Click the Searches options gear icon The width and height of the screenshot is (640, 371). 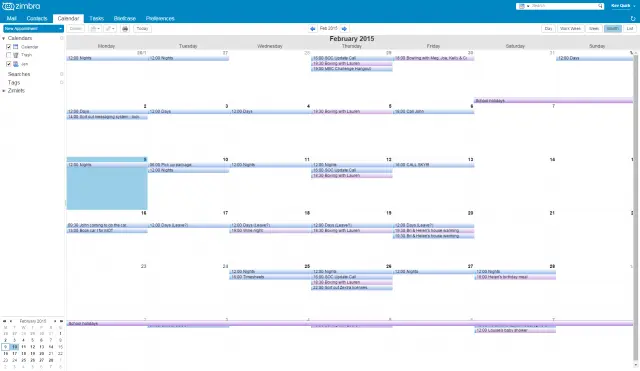tap(62, 74)
